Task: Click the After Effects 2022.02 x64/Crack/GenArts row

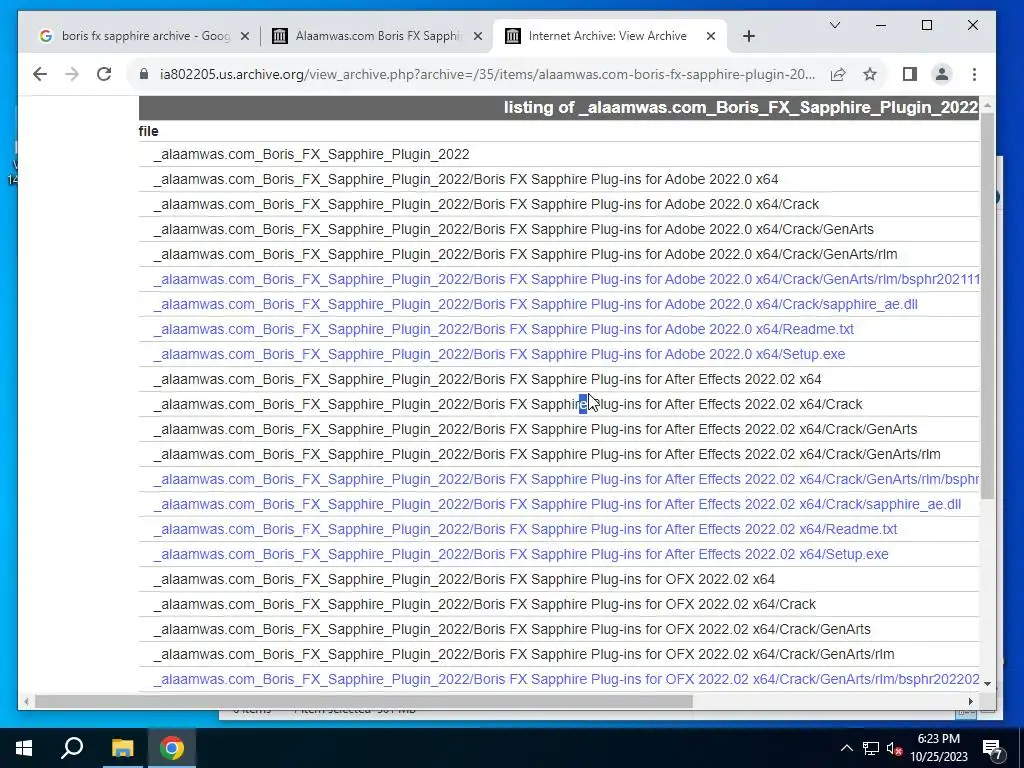Action: [x=559, y=429]
